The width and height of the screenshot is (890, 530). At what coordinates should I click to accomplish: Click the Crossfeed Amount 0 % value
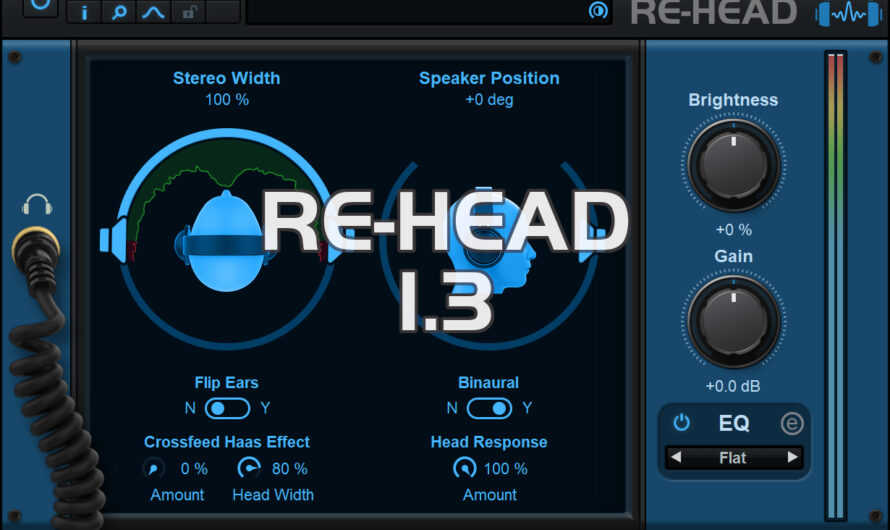194,469
